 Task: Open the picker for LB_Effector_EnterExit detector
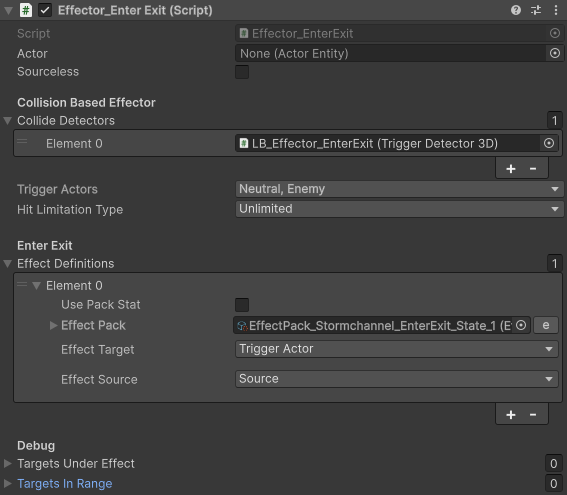point(549,144)
